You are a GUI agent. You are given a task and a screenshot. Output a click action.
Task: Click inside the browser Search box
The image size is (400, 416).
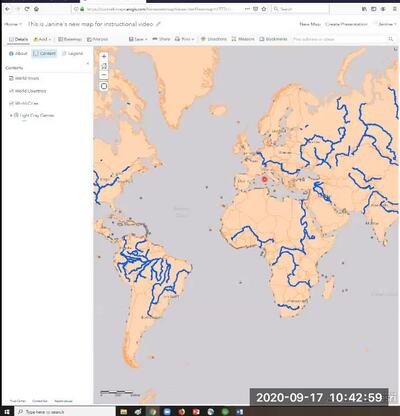coord(300,9)
